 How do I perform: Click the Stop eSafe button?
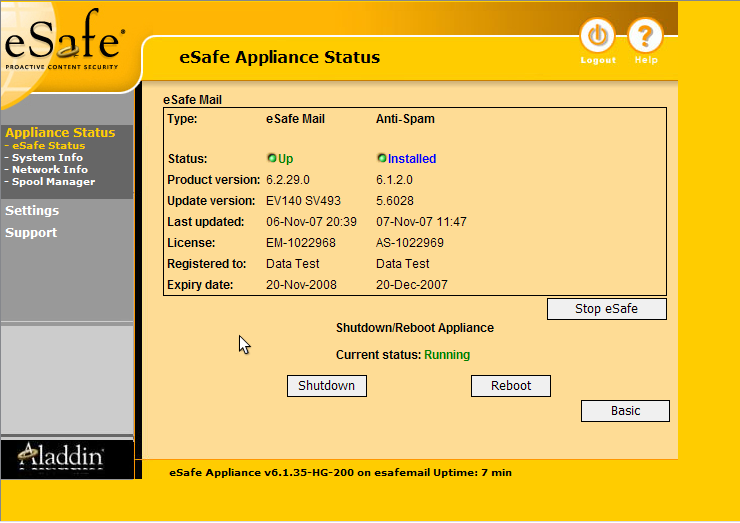click(x=606, y=309)
